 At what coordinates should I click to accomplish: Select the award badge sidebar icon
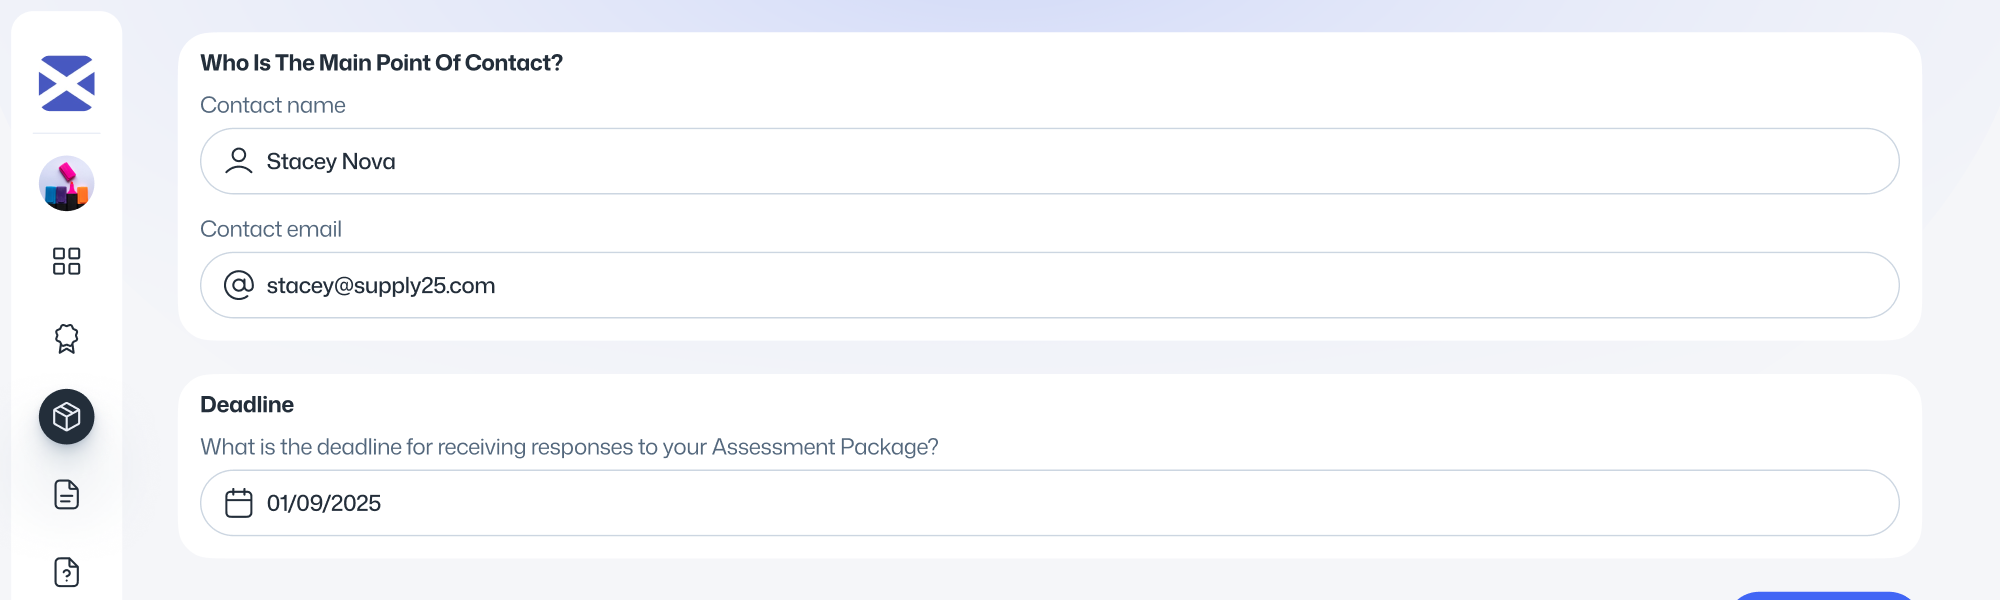tap(66, 339)
